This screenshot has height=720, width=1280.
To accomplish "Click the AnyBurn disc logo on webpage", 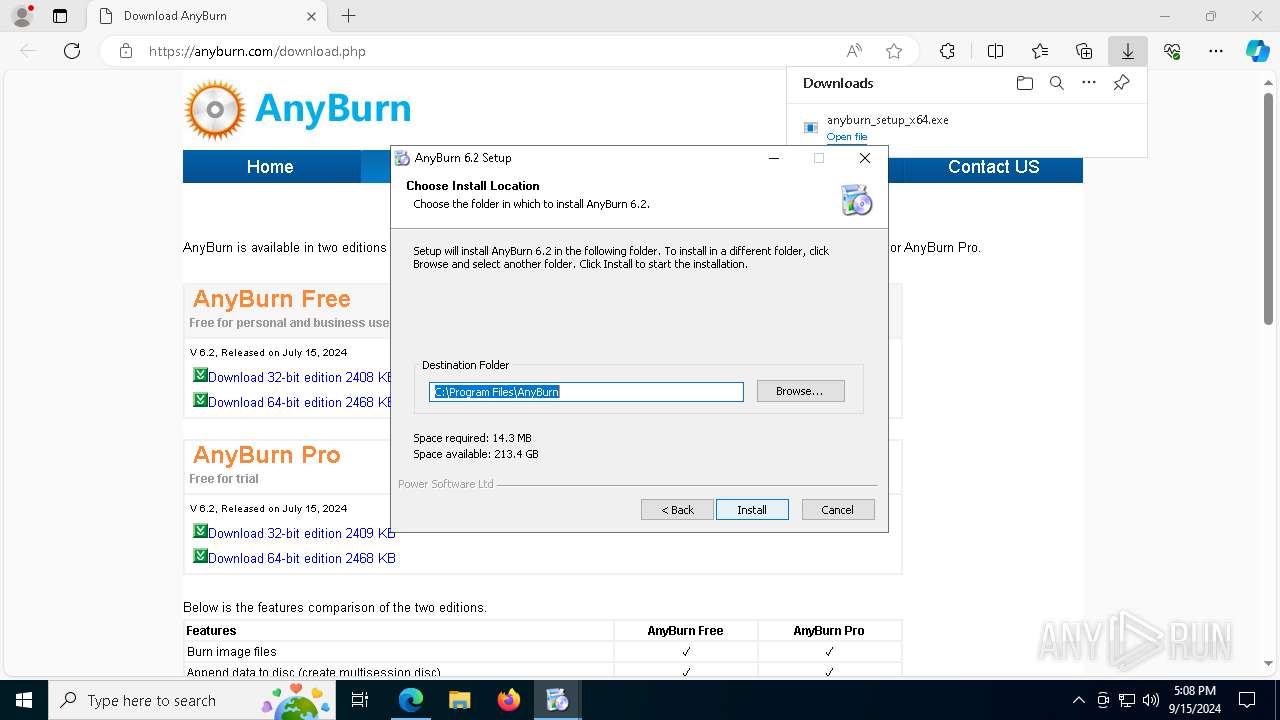I will tap(214, 110).
